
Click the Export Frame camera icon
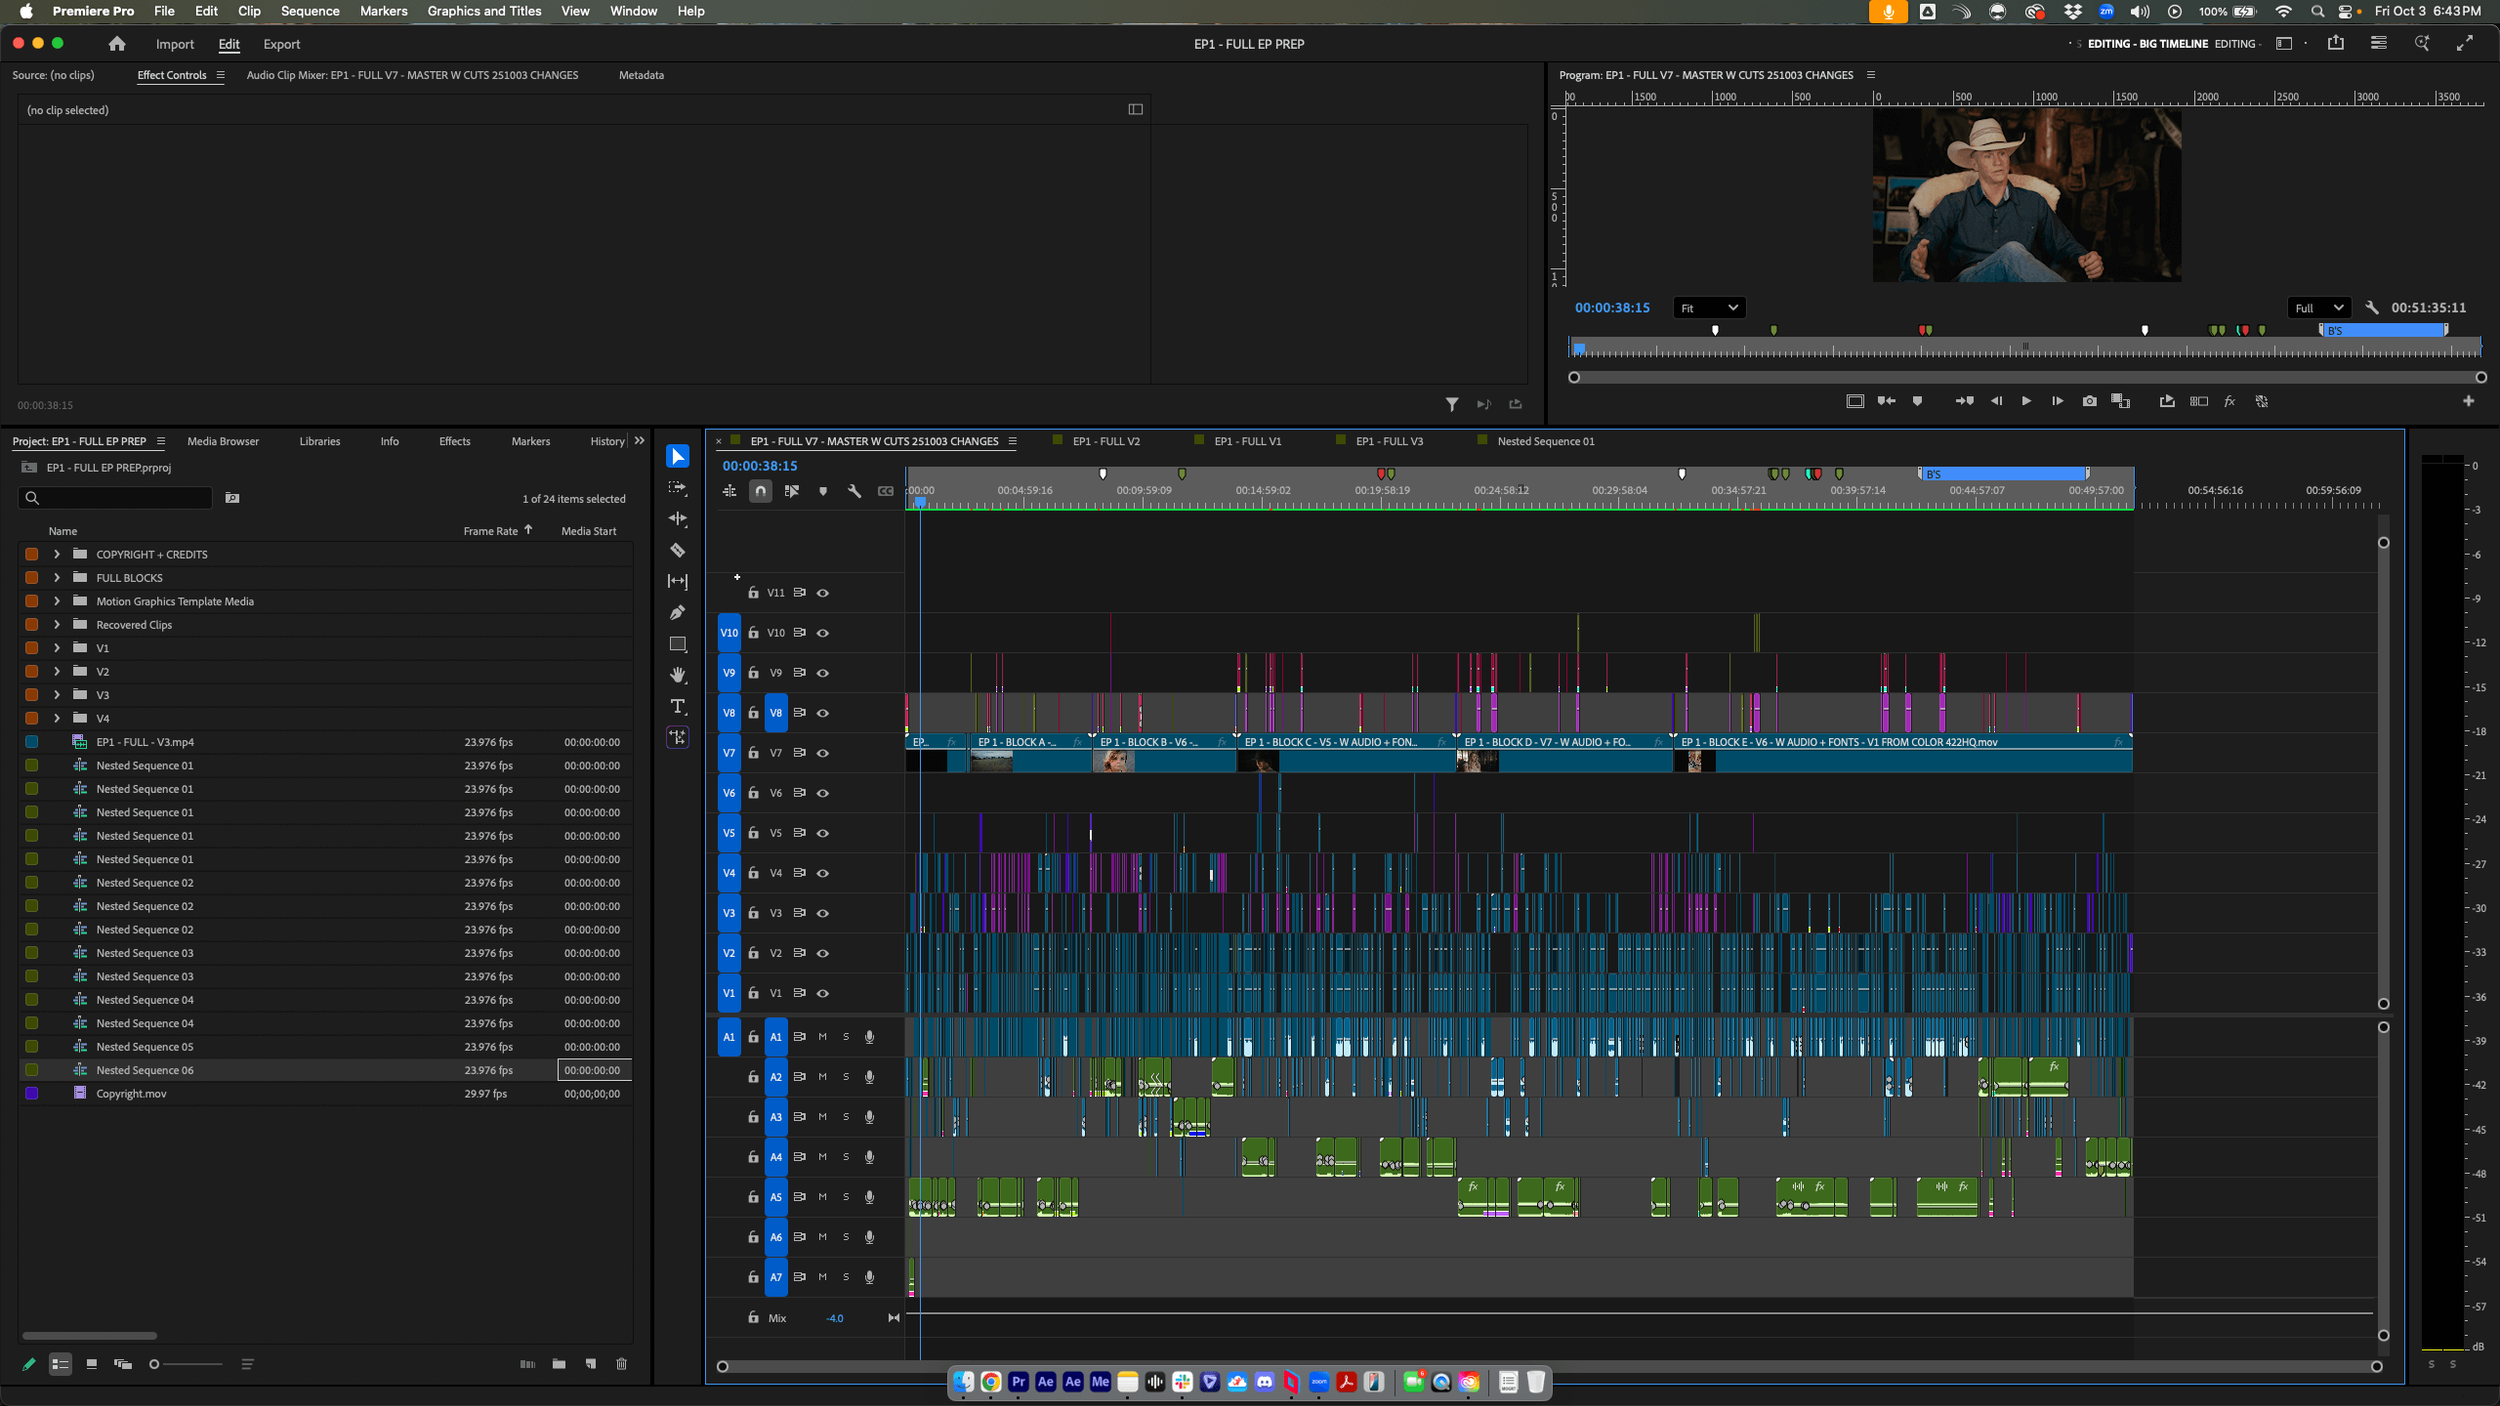(2089, 401)
